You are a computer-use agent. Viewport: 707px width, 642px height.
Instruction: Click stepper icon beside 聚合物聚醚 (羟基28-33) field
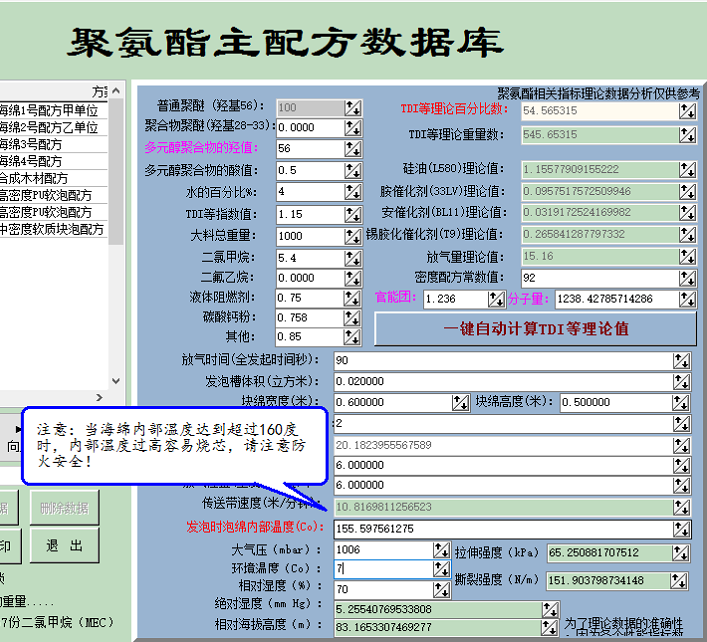[x=353, y=128]
